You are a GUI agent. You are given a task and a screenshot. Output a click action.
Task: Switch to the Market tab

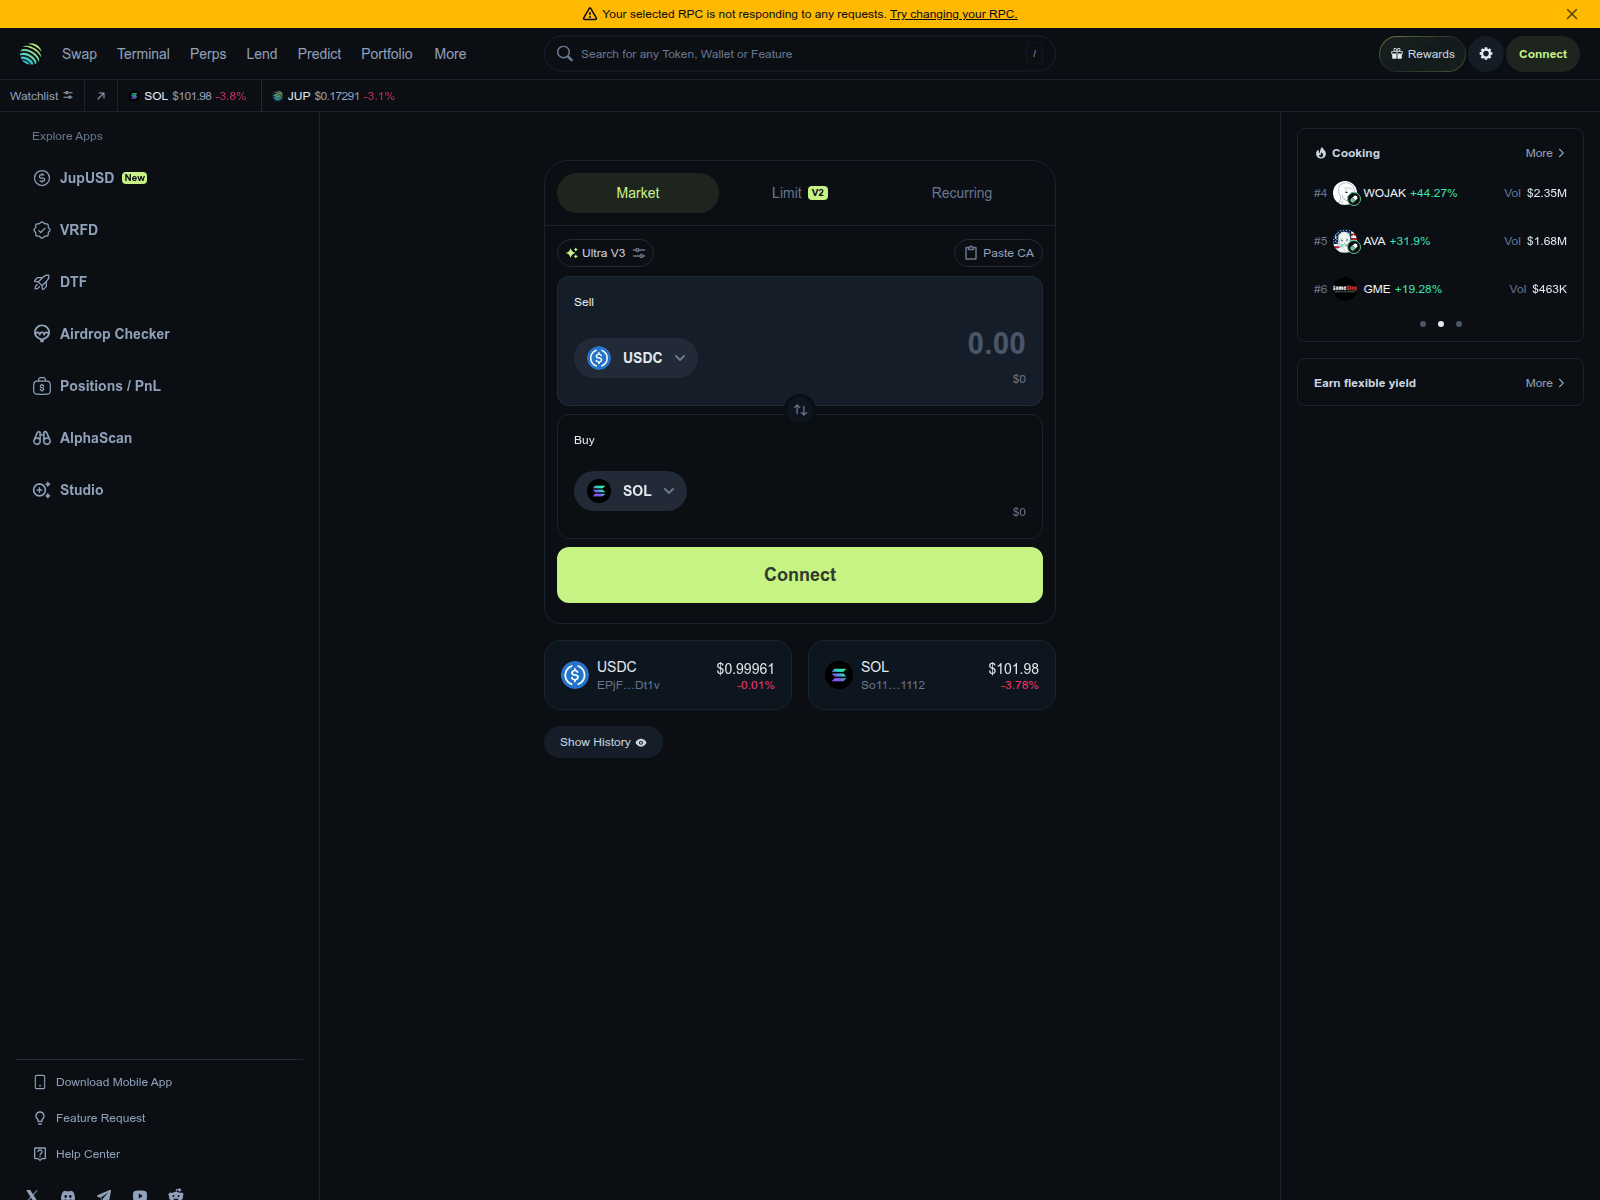point(638,193)
